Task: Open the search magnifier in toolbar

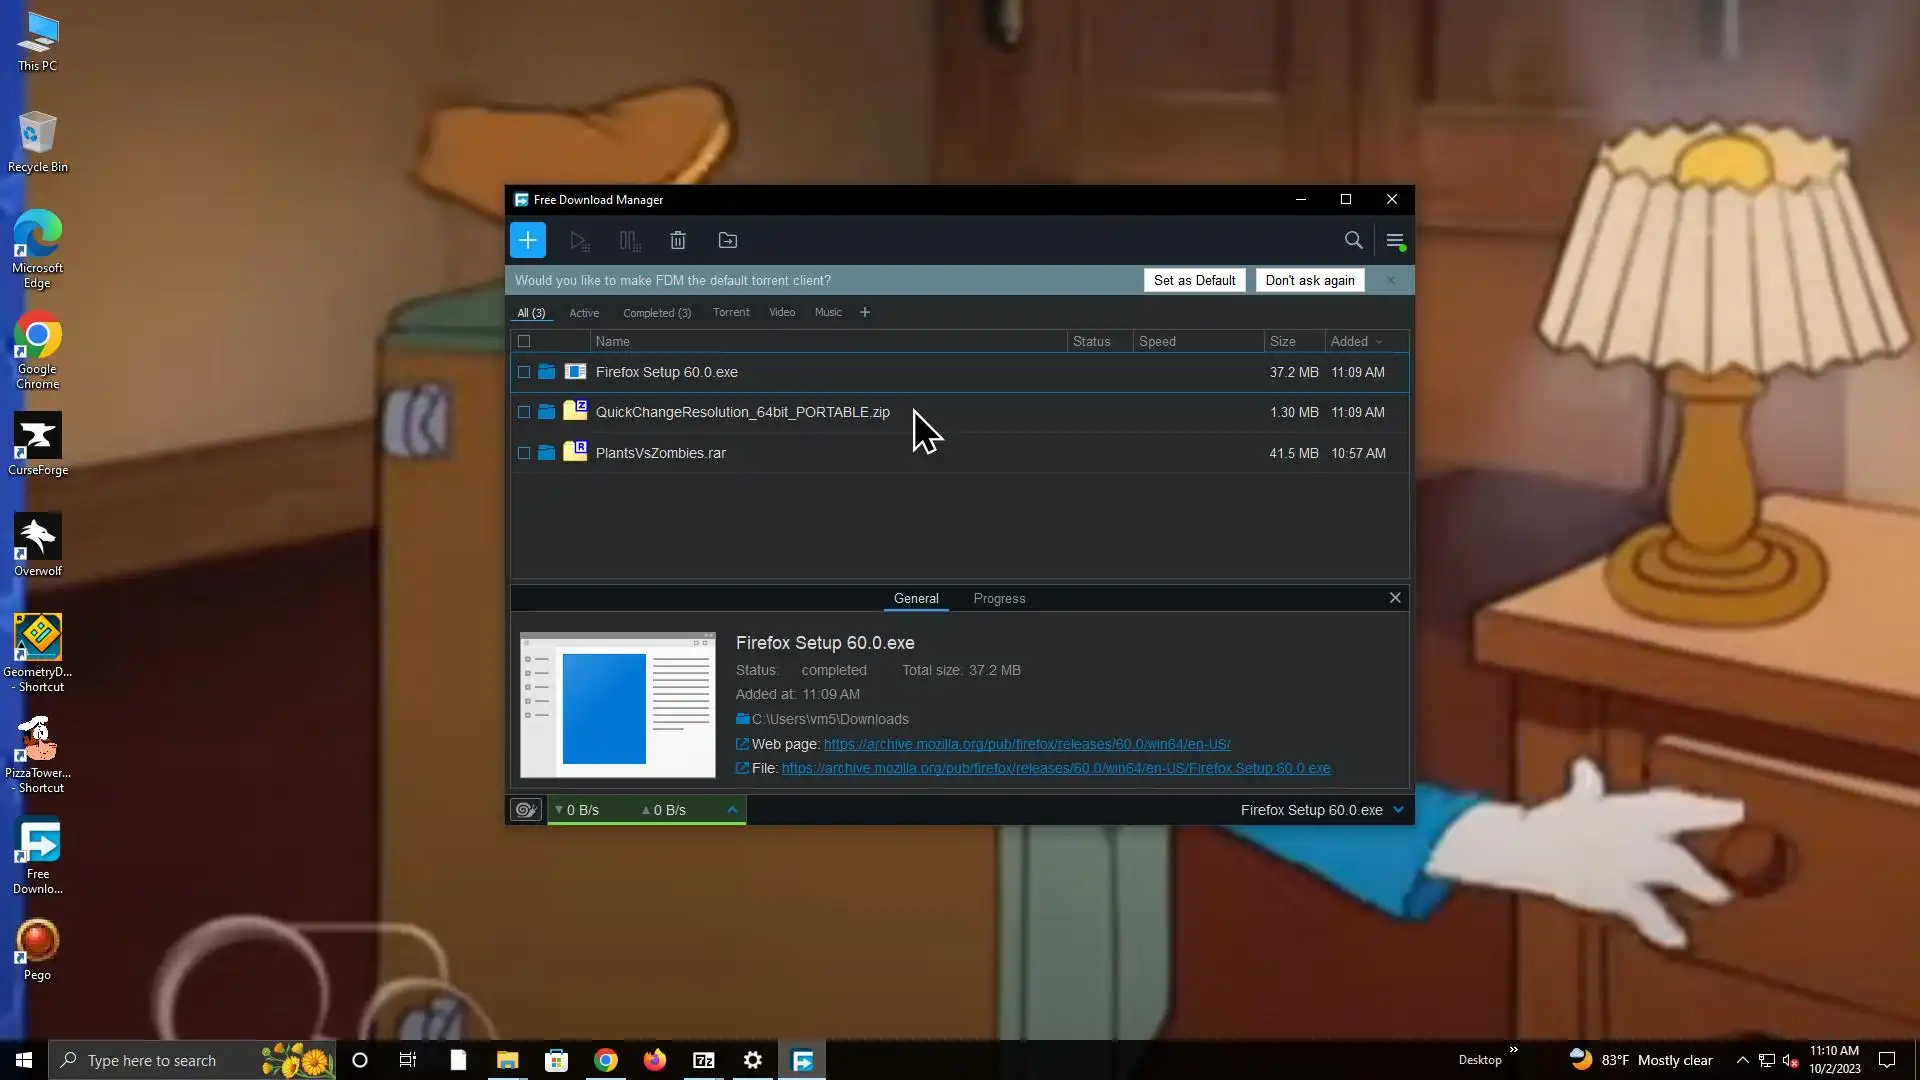Action: click(x=1353, y=240)
